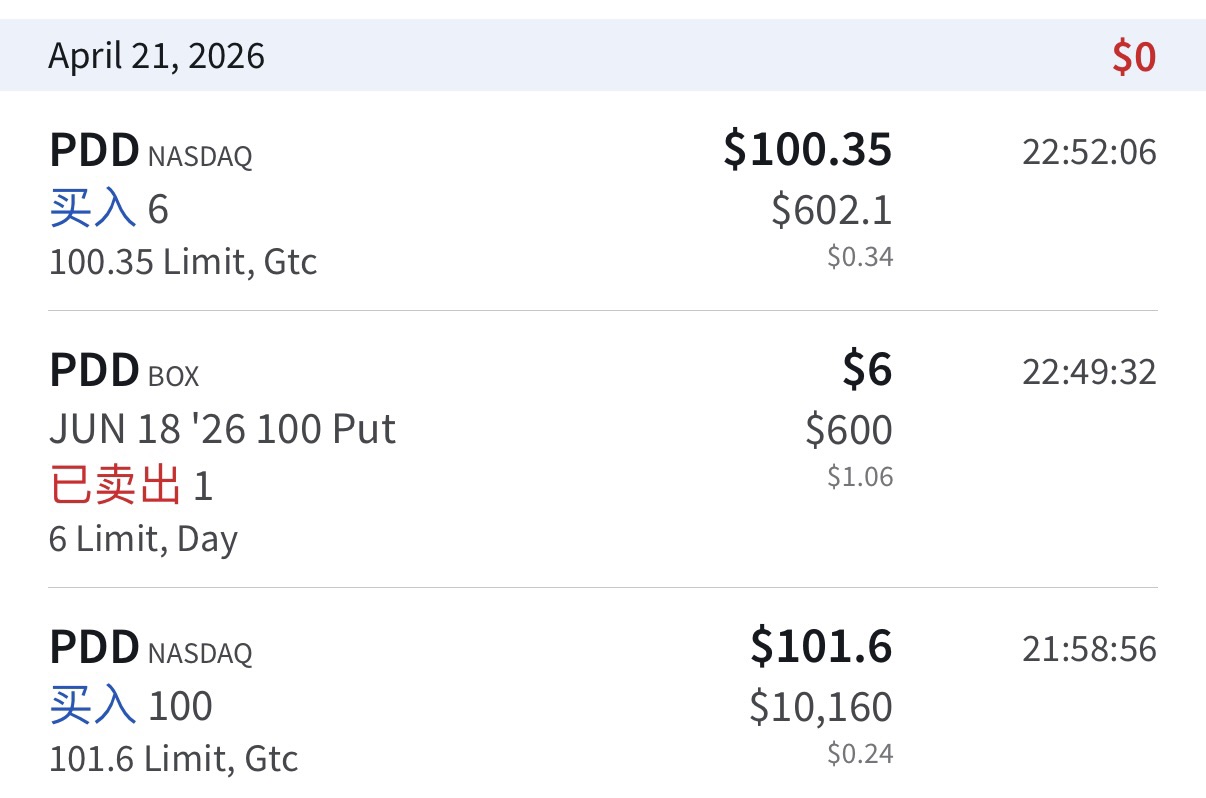
Task: Tap the $0.34 commission value
Action: coord(859,257)
